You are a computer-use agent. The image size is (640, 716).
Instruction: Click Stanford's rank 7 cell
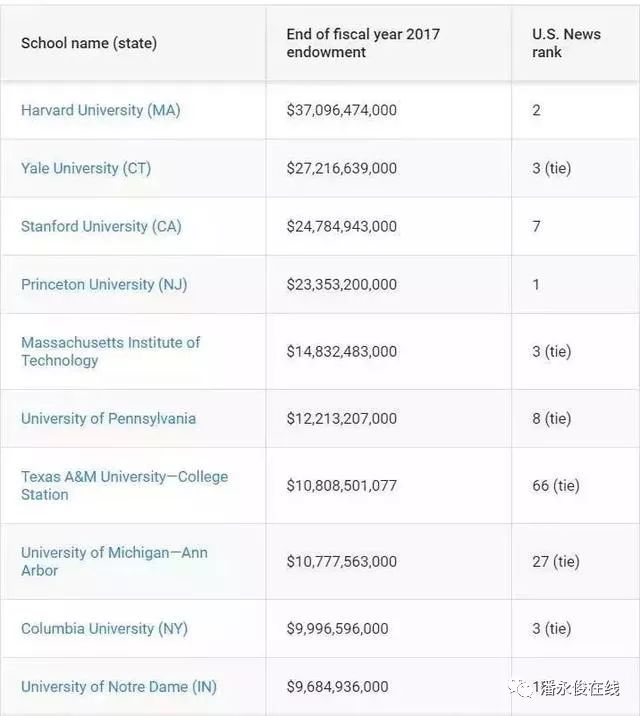[536, 226]
